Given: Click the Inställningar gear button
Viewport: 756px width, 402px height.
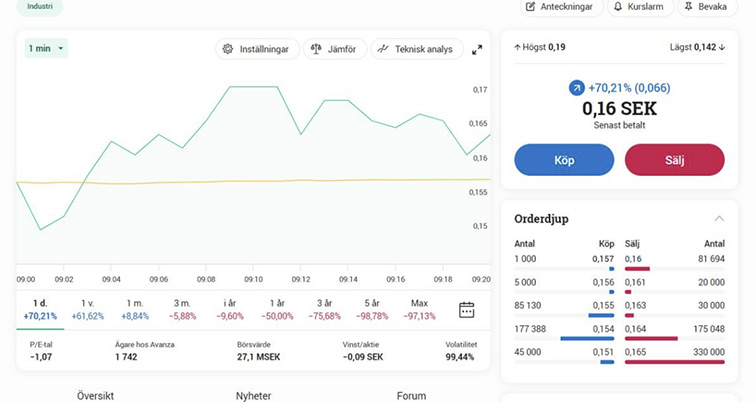Looking at the screenshot, I should [257, 49].
